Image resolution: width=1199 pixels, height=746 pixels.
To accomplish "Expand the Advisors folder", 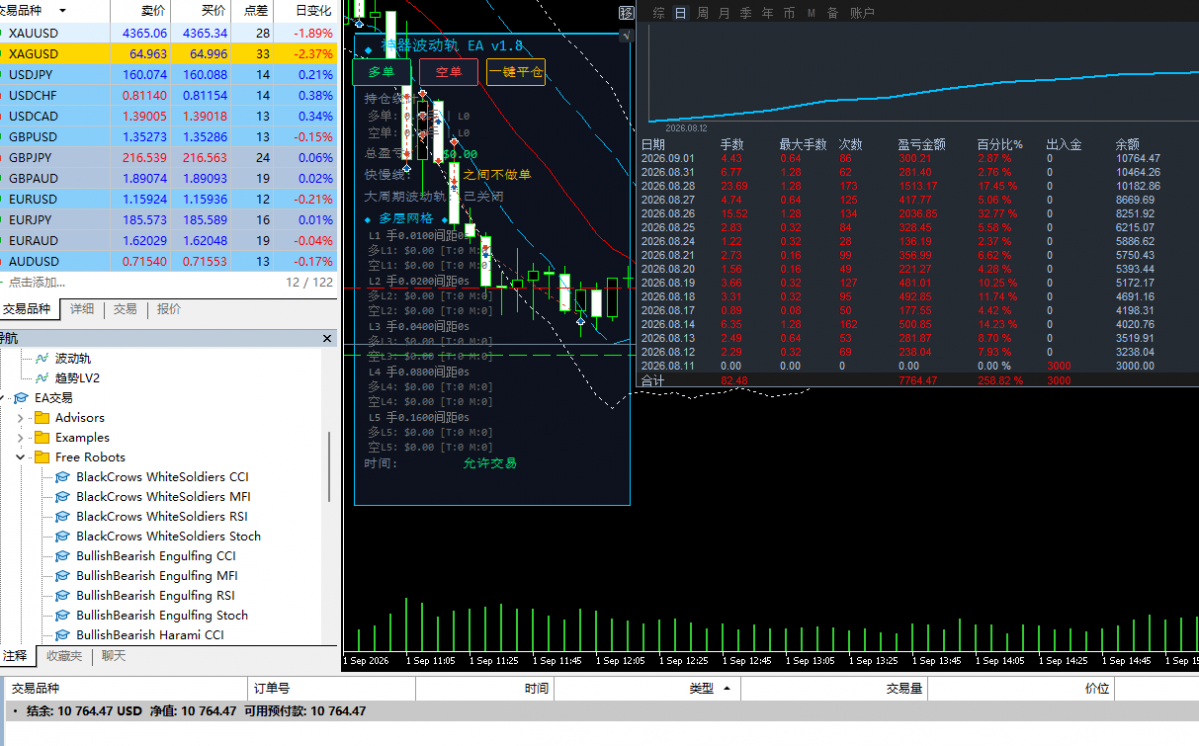I will (21, 418).
